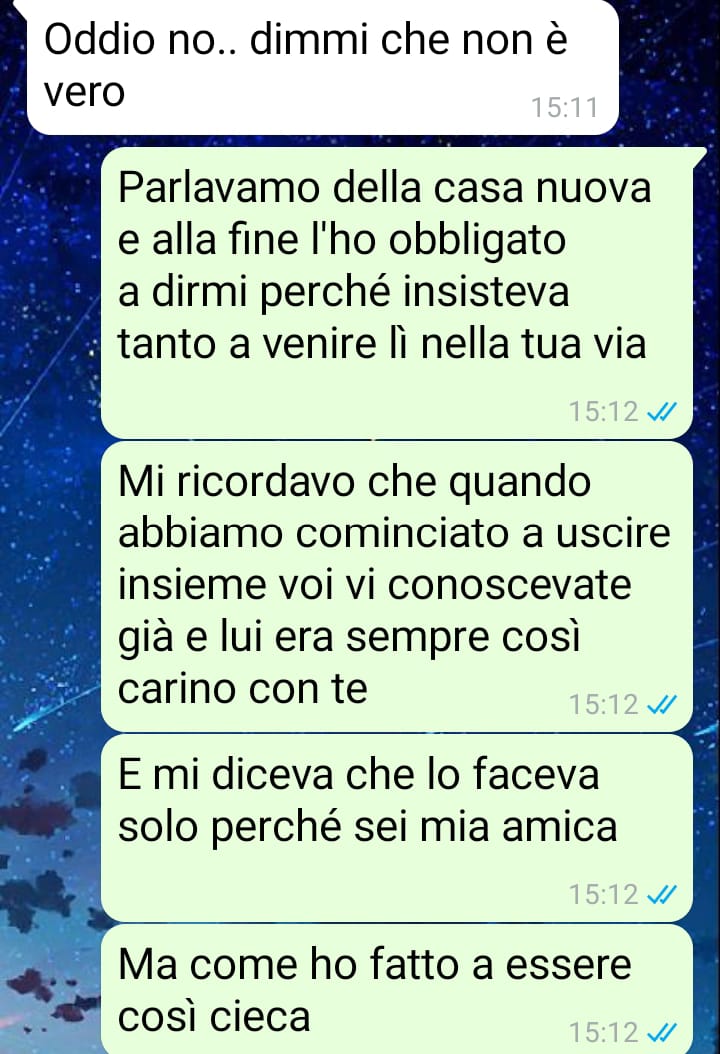720x1054 pixels.
Task: Click the blue double check on 'carino con te'
Action: point(662,704)
